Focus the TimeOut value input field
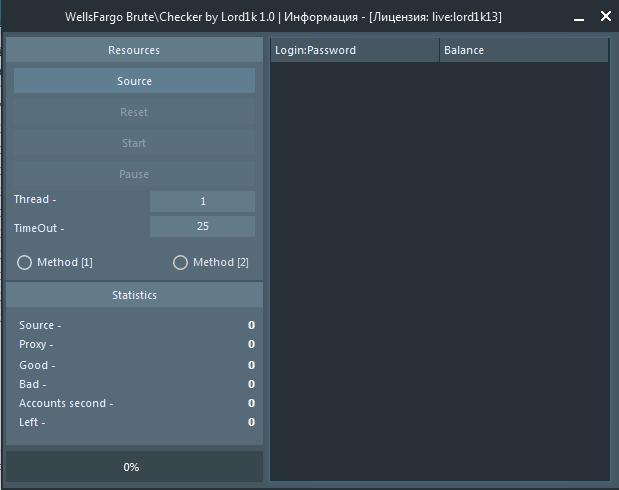This screenshot has width=619, height=490. [203, 226]
